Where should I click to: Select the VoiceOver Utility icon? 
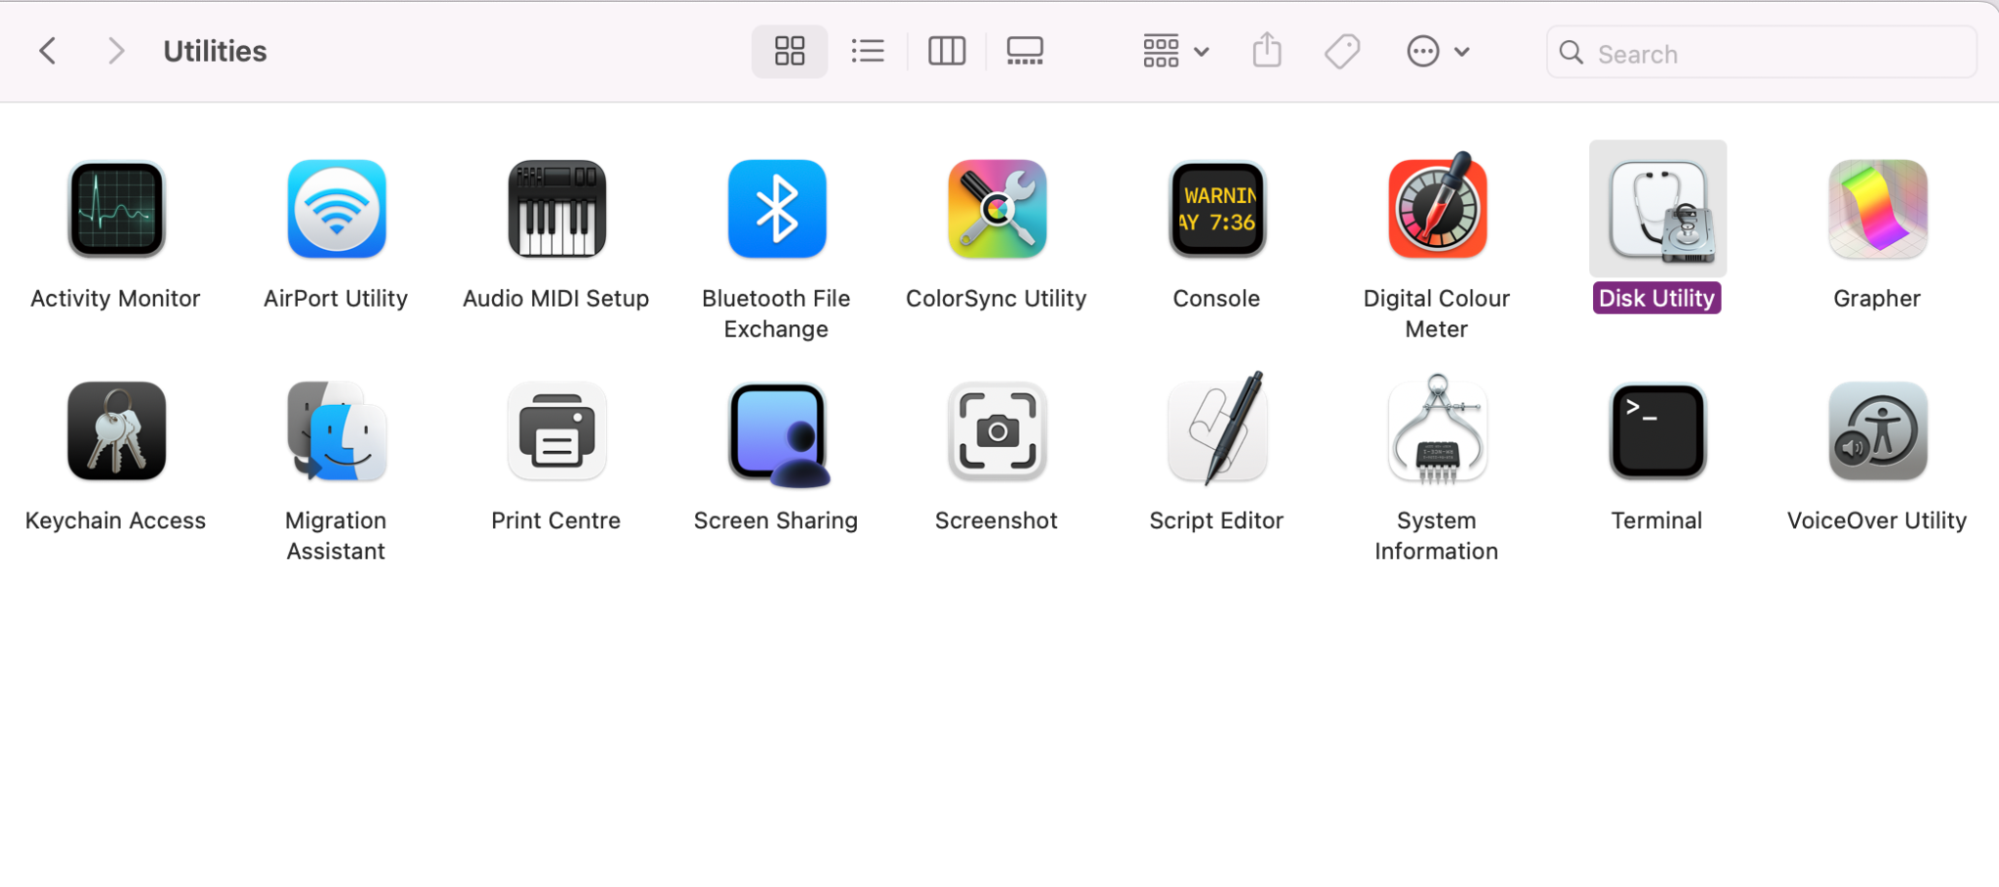coord(1878,431)
